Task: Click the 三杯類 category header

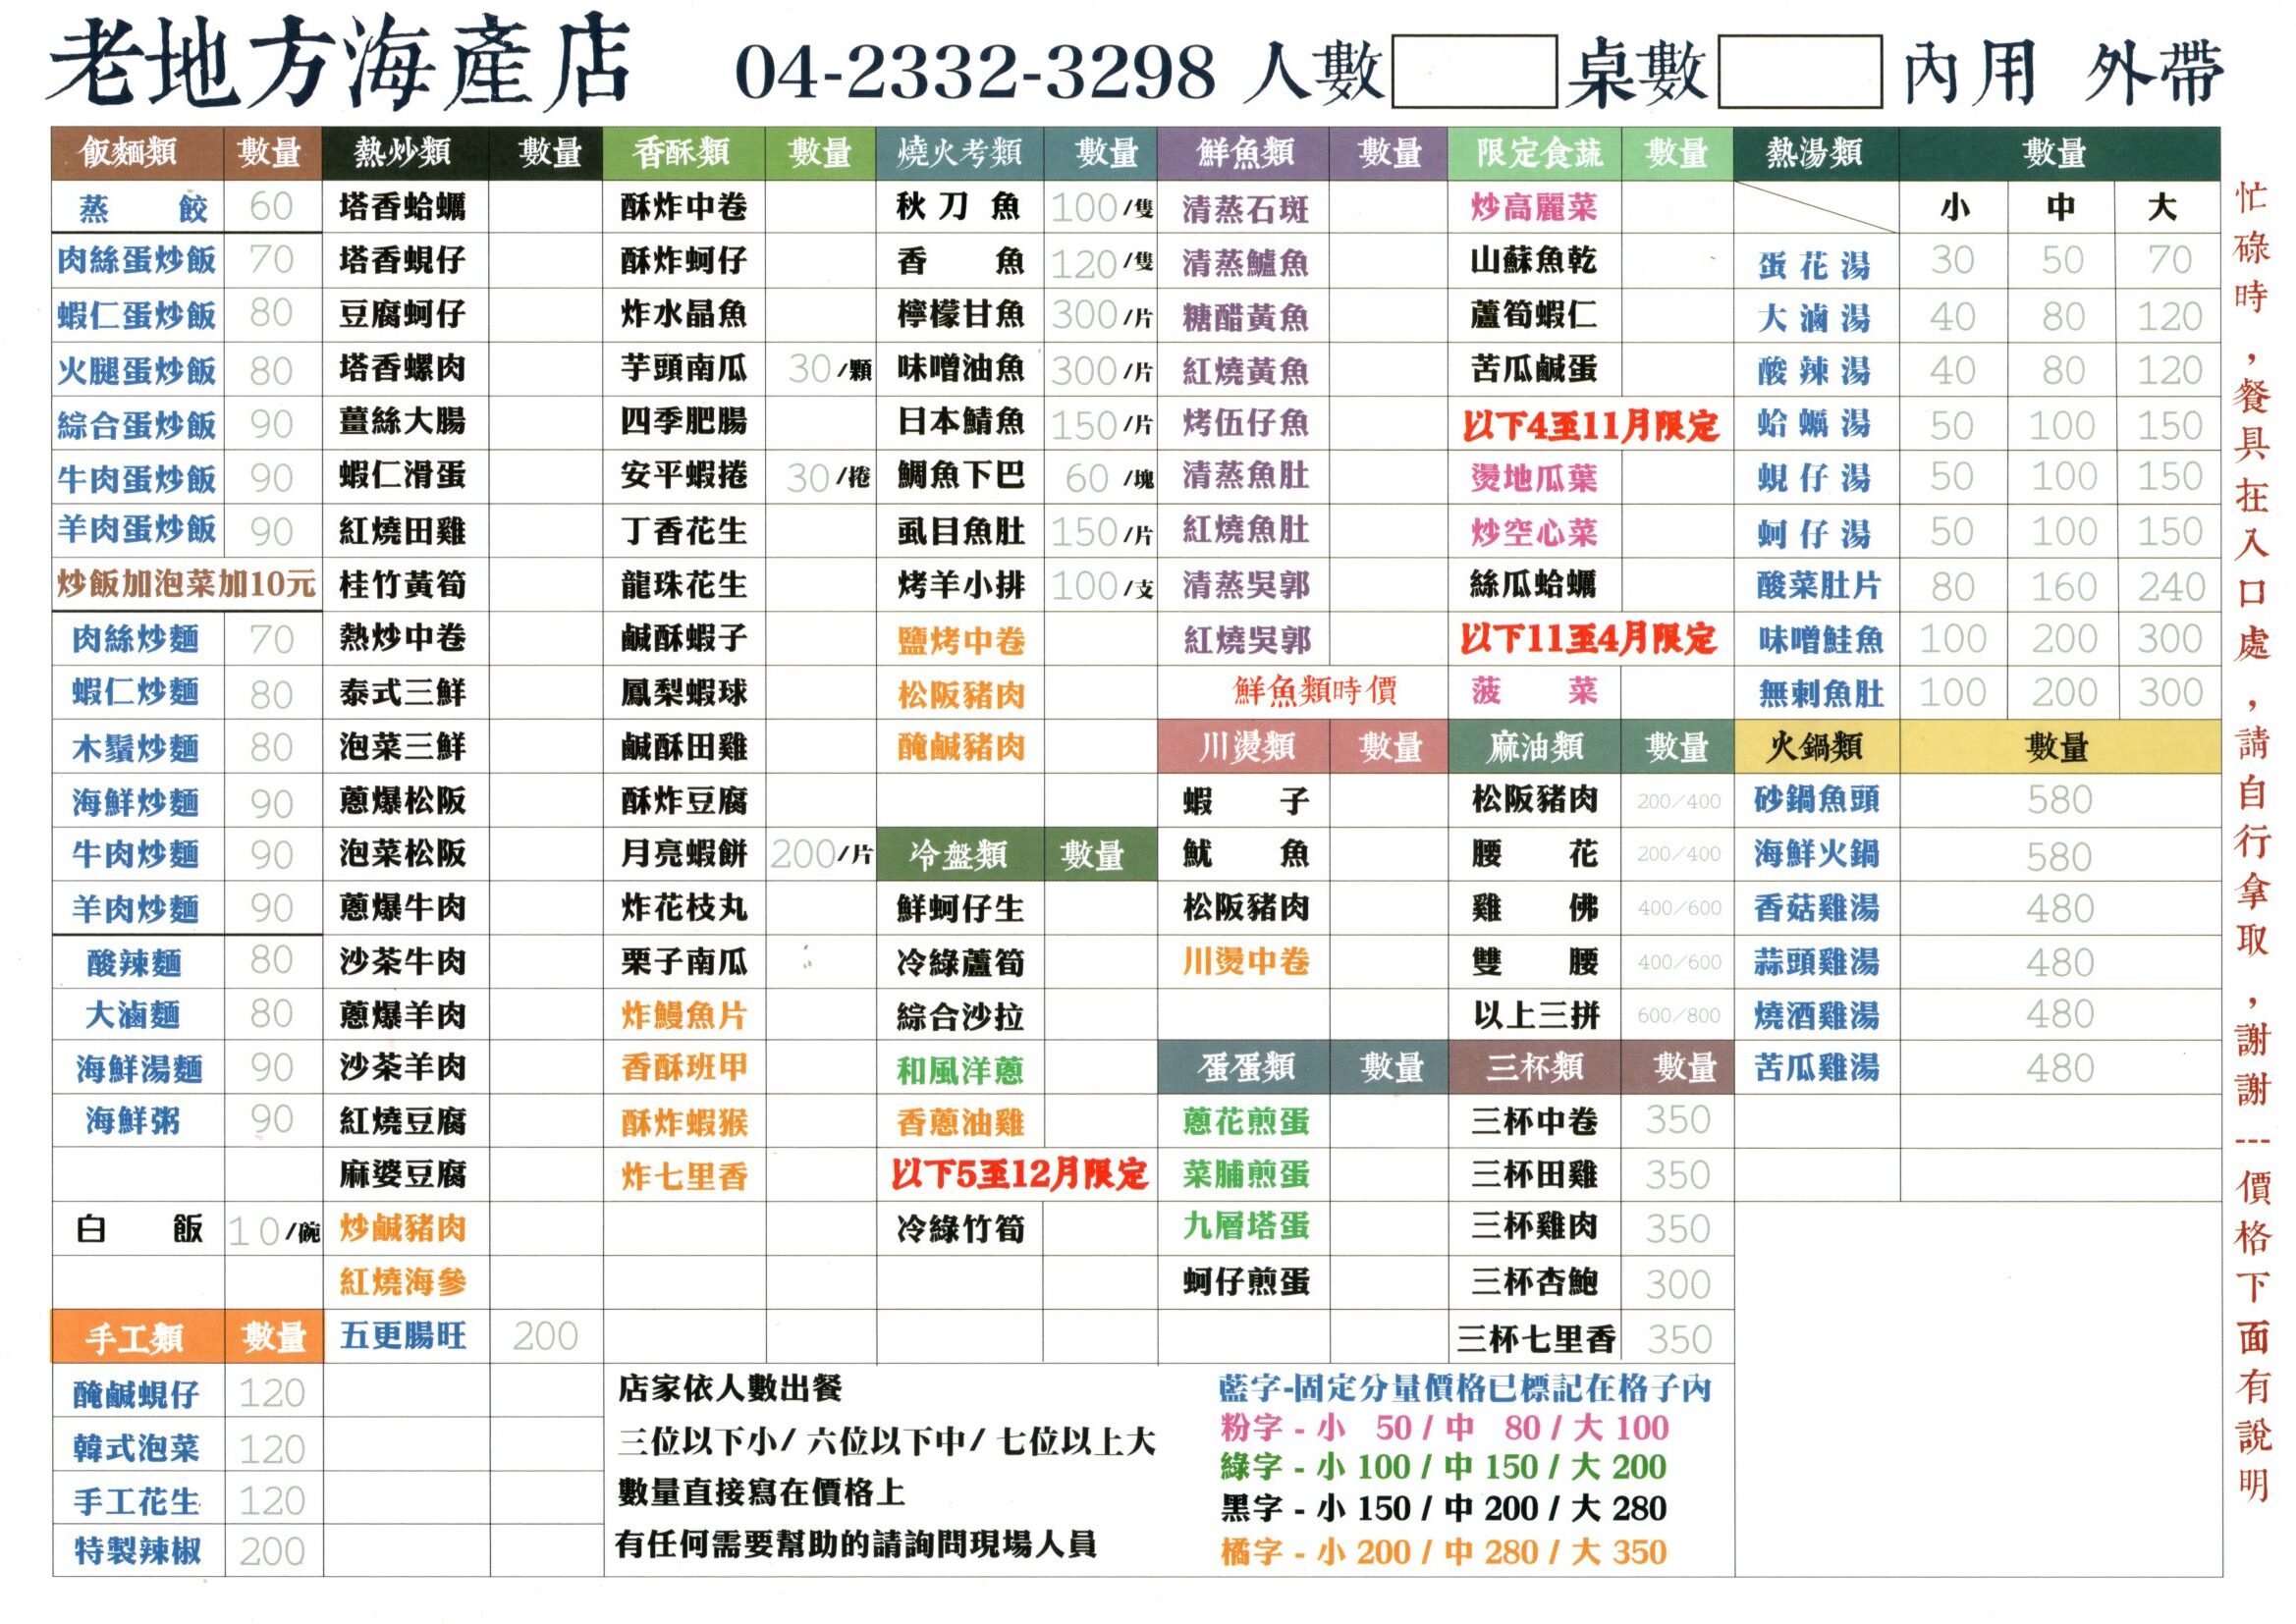Action: [1535, 1068]
